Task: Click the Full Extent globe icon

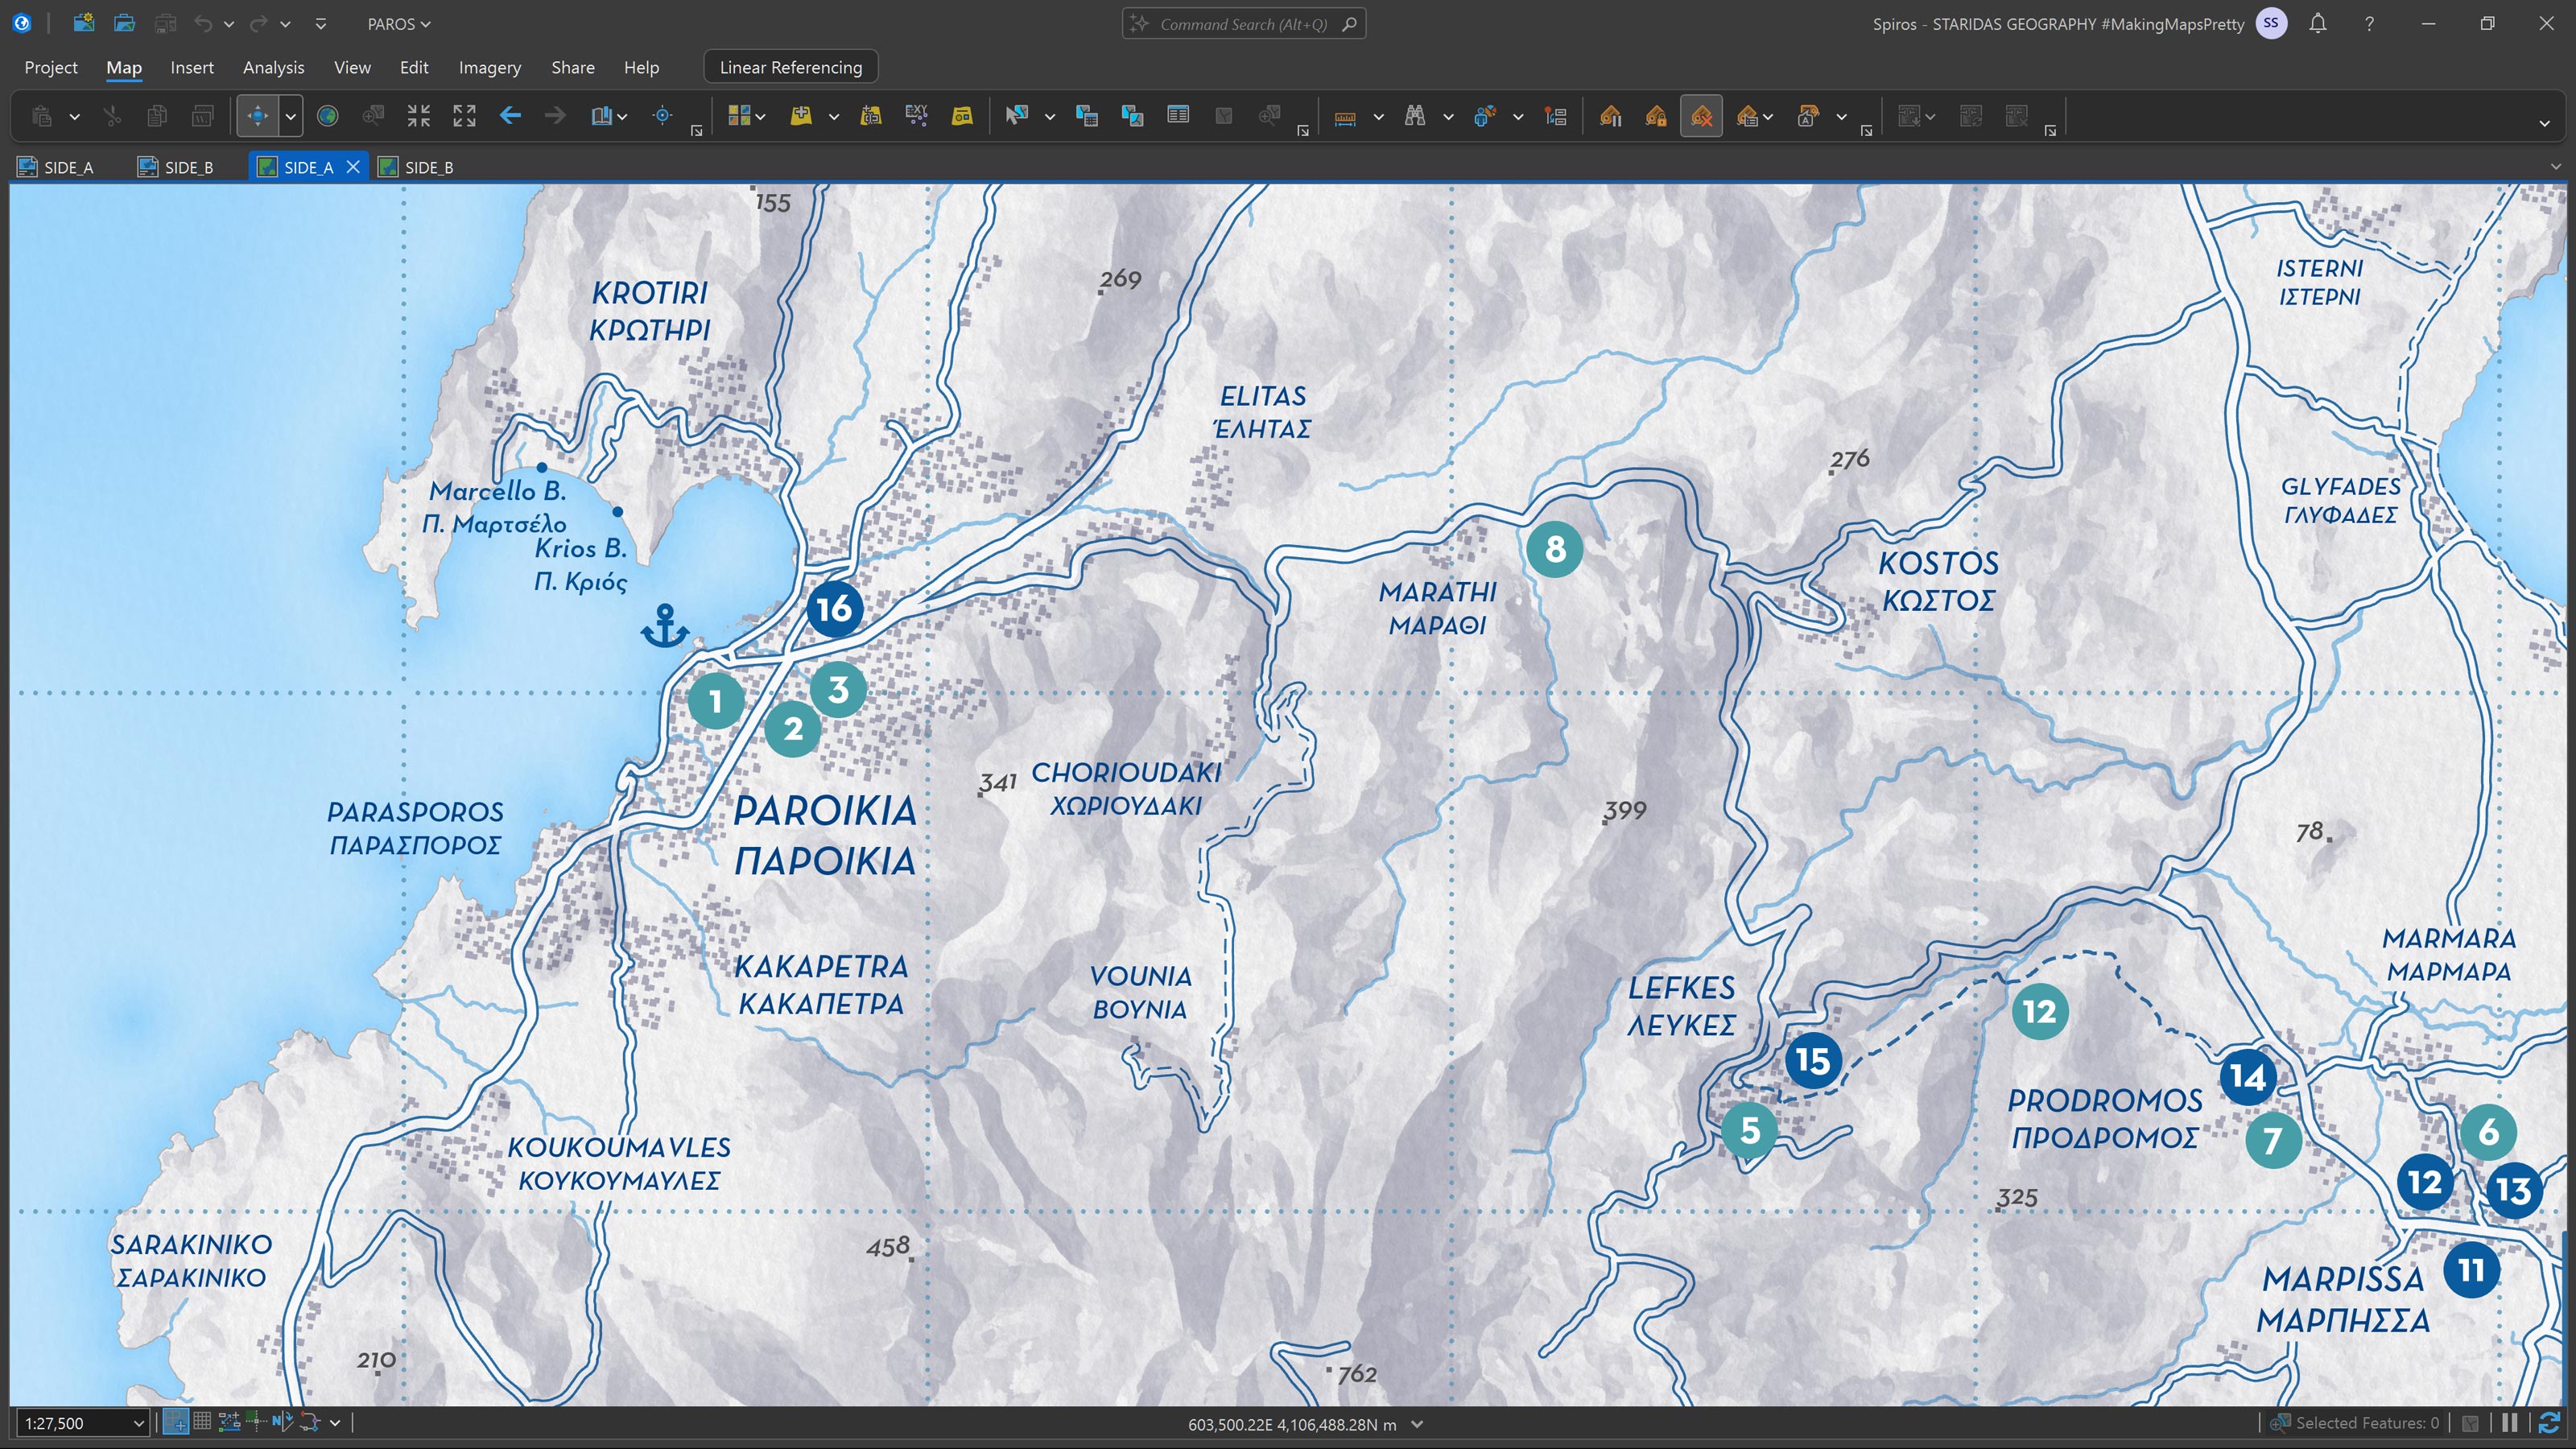Action: 327,116
